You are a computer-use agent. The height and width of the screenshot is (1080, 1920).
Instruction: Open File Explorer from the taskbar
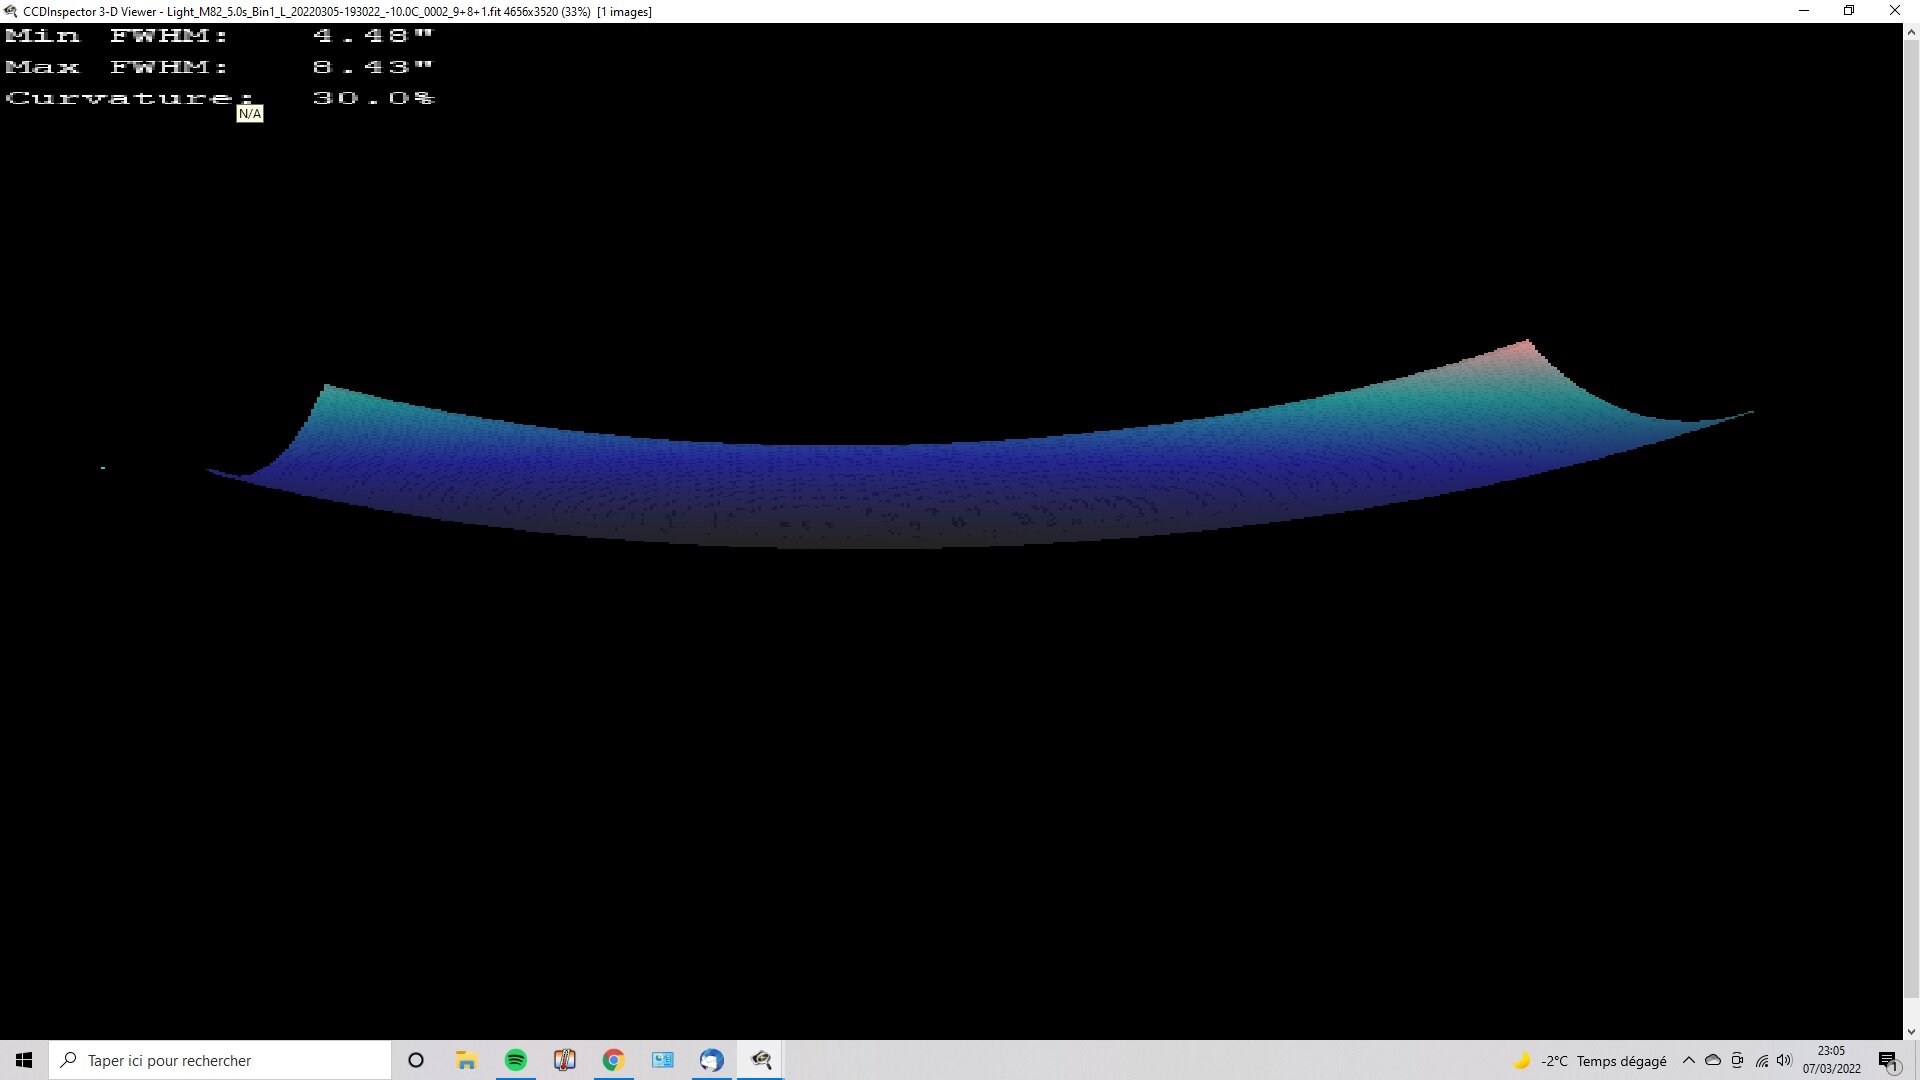pos(466,1060)
